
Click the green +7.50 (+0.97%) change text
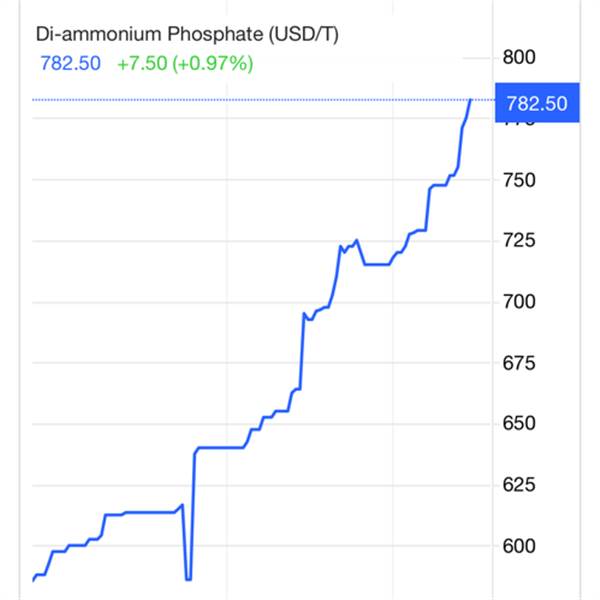click(185, 63)
